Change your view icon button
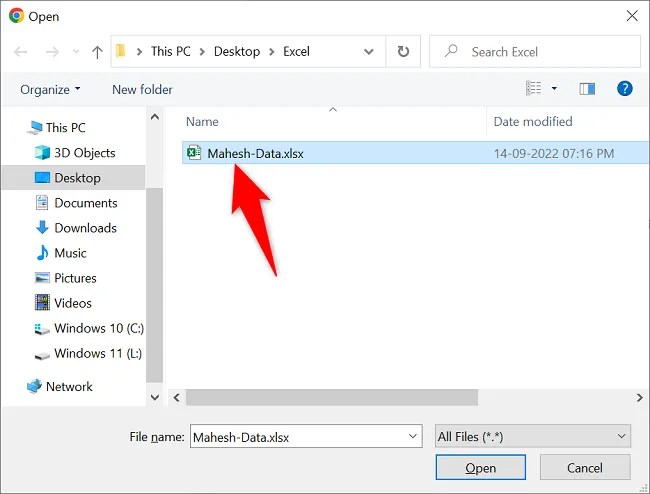This screenshot has width=650, height=494. point(534,88)
